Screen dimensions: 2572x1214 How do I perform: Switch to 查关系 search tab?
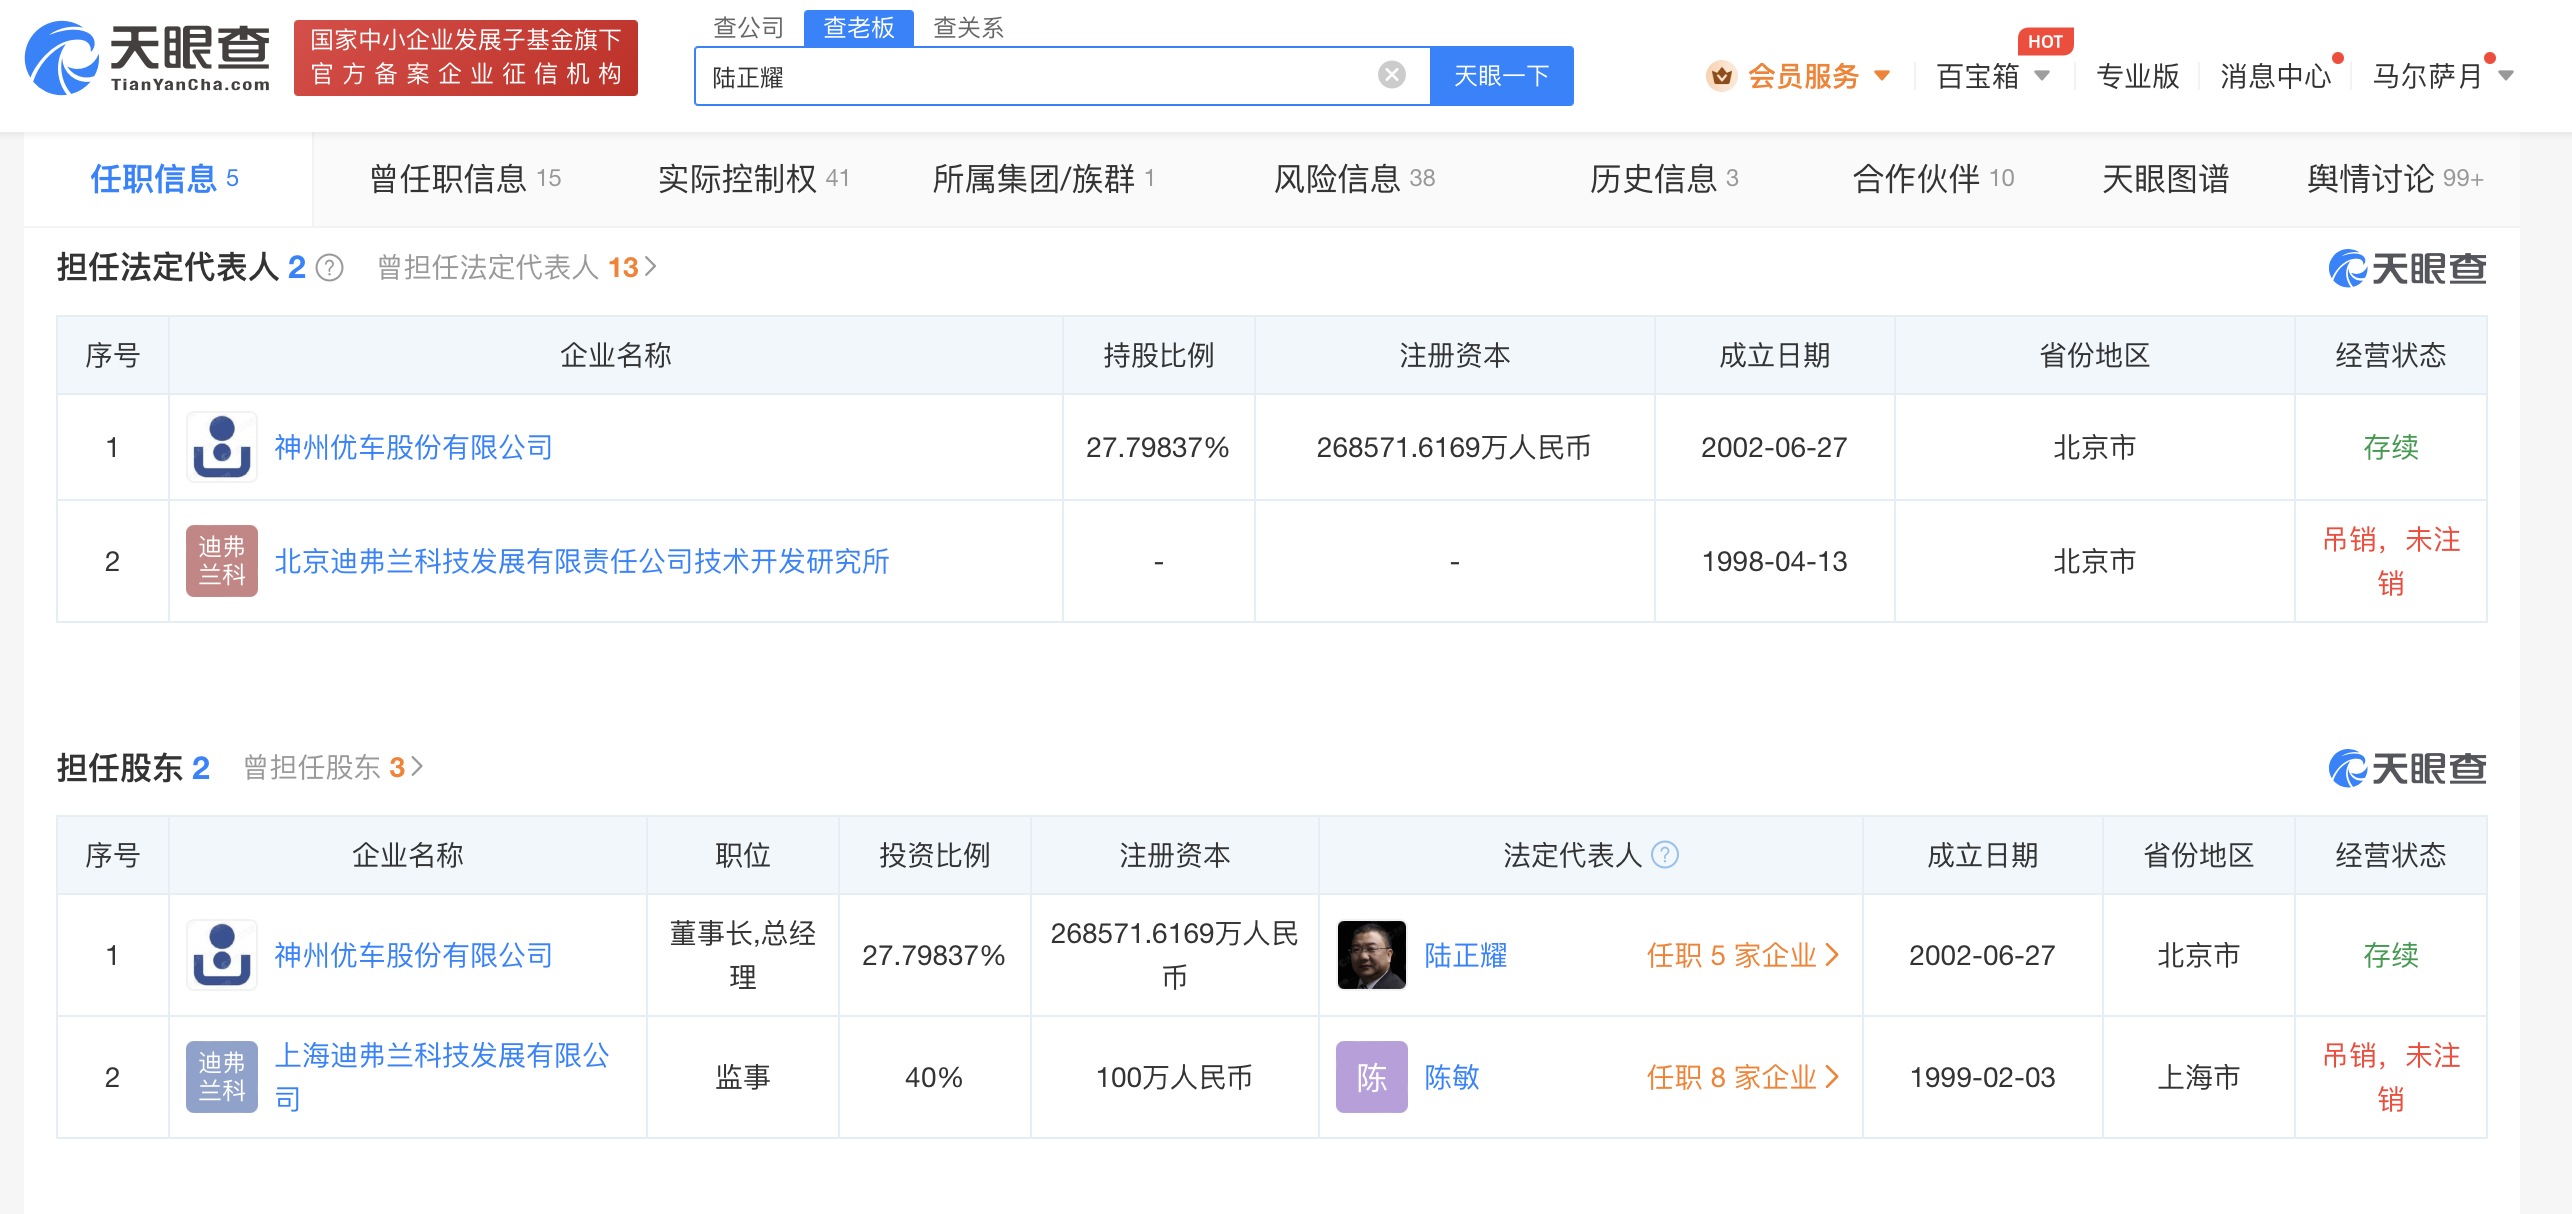[x=968, y=27]
